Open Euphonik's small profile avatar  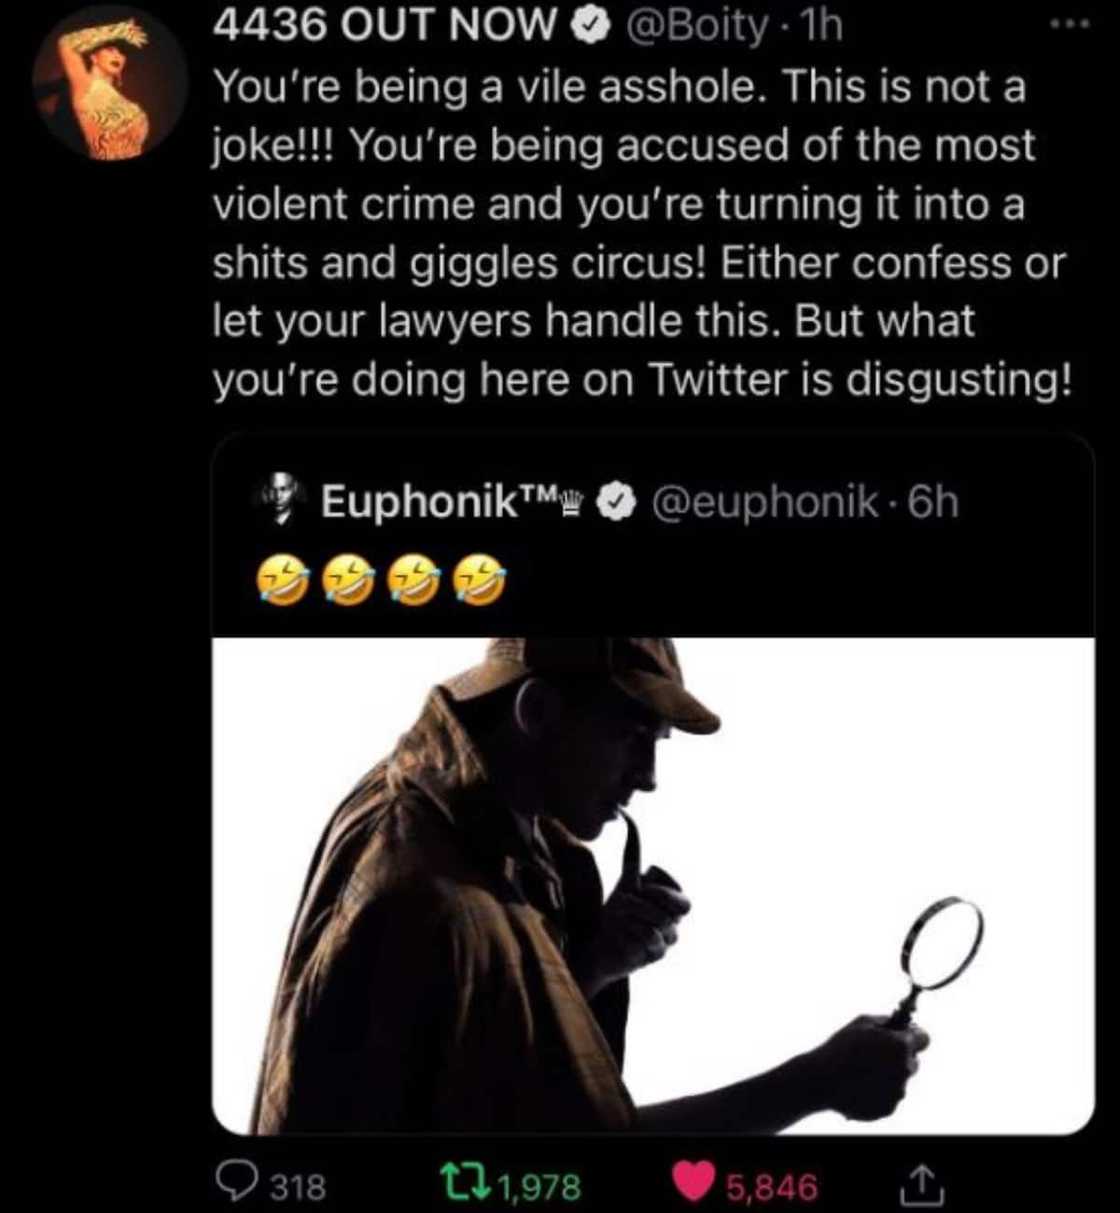pyautogui.click(x=282, y=499)
